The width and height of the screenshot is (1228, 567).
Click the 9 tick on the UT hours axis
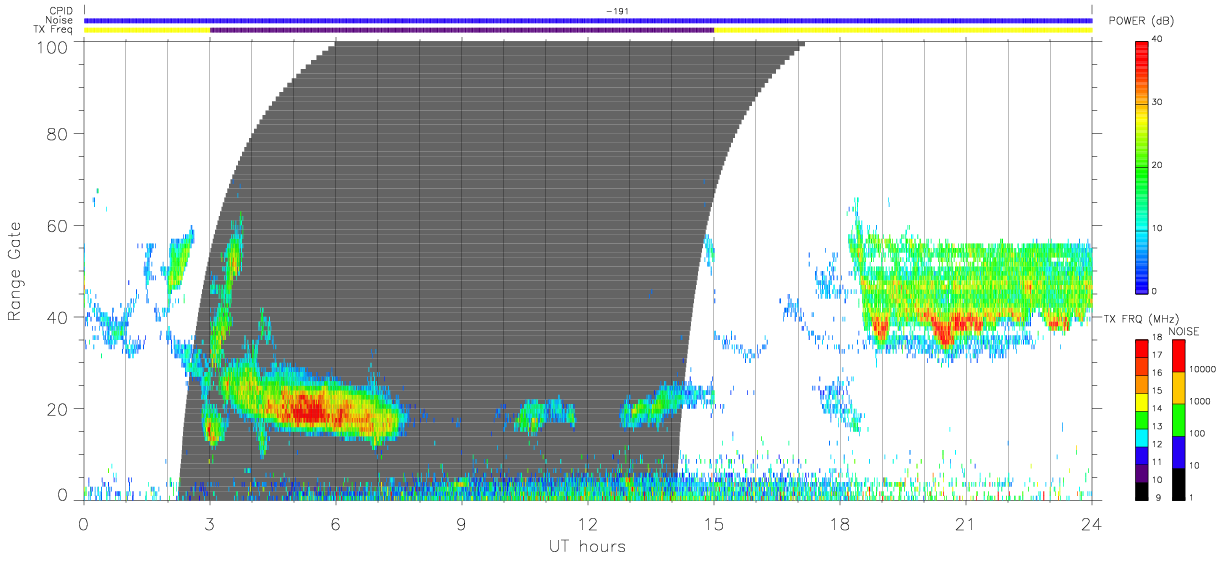coord(462,523)
